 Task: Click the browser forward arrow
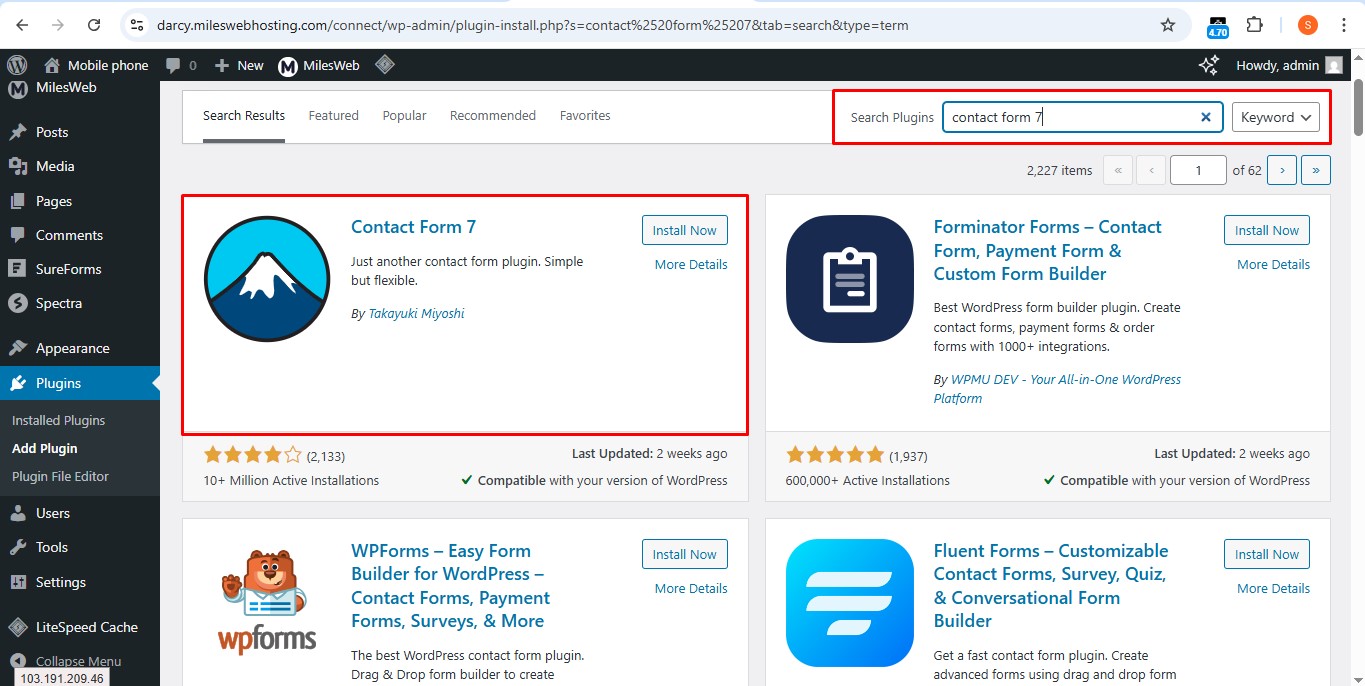coord(58,25)
